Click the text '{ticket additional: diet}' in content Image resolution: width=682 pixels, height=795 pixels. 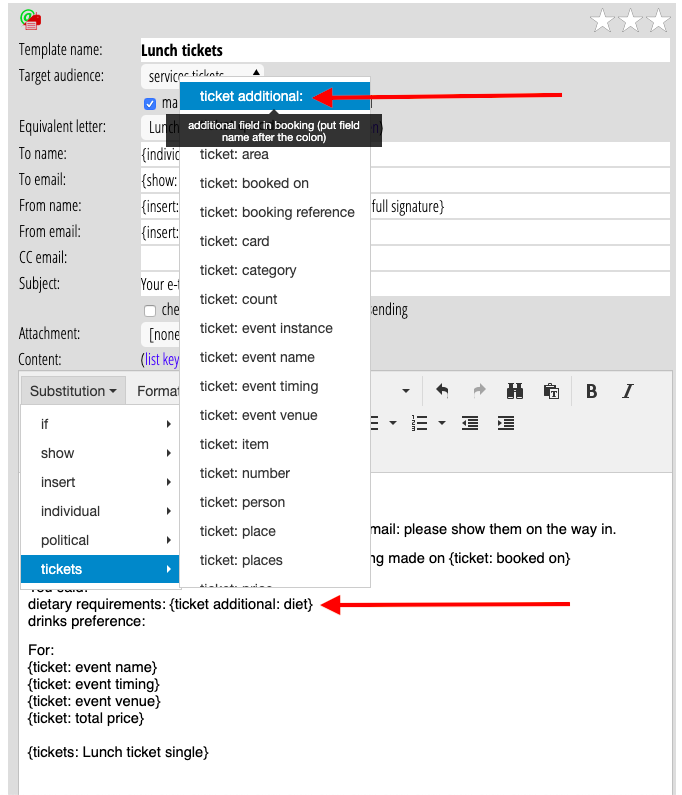241,604
